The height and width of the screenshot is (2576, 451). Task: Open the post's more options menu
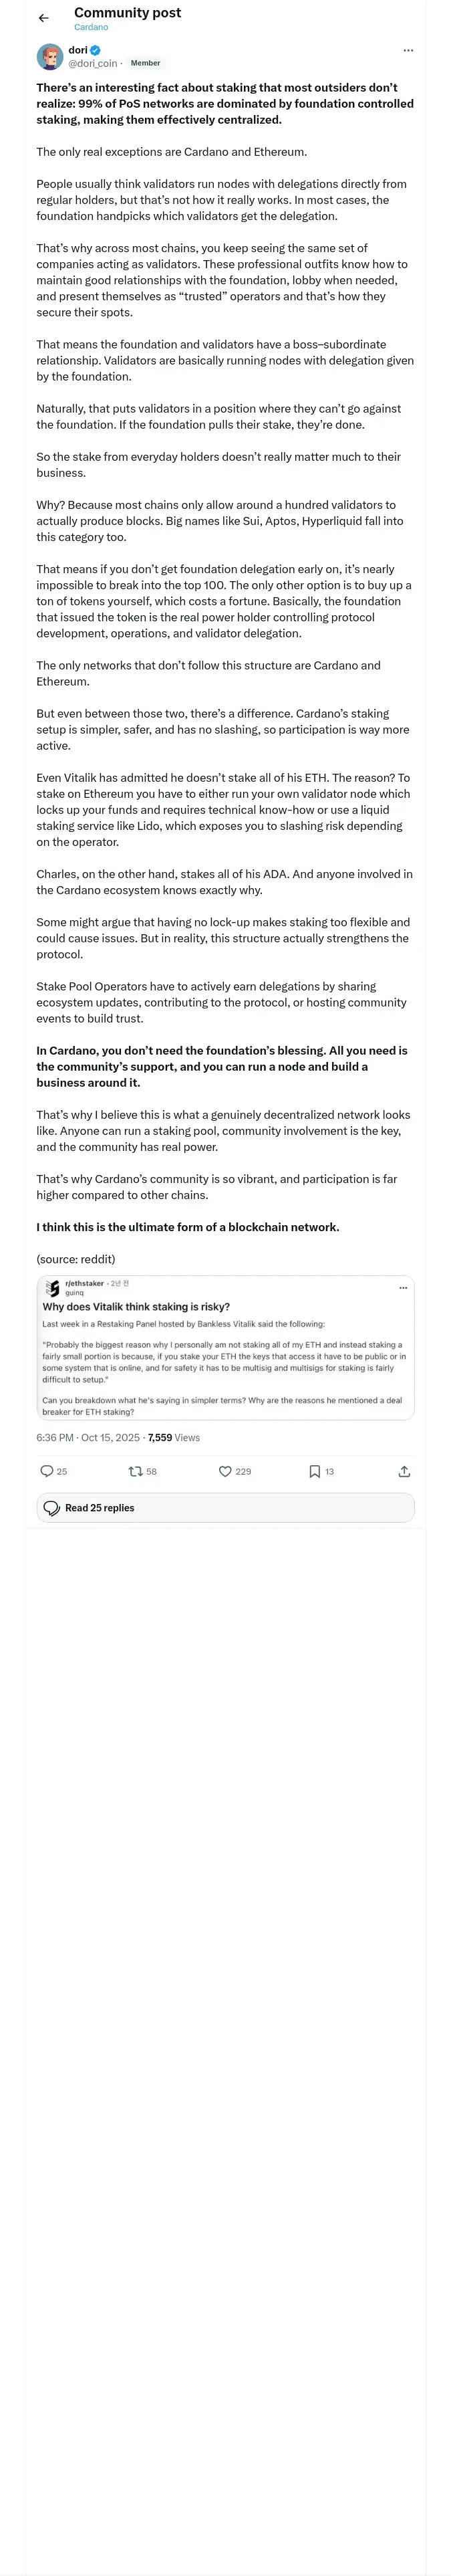tap(408, 50)
